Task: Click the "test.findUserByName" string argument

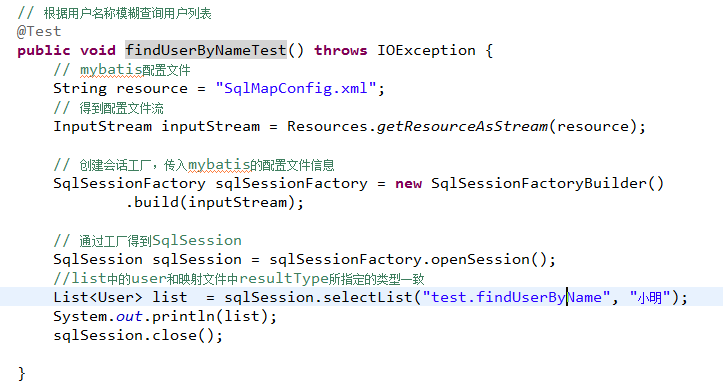Action: click(x=516, y=297)
